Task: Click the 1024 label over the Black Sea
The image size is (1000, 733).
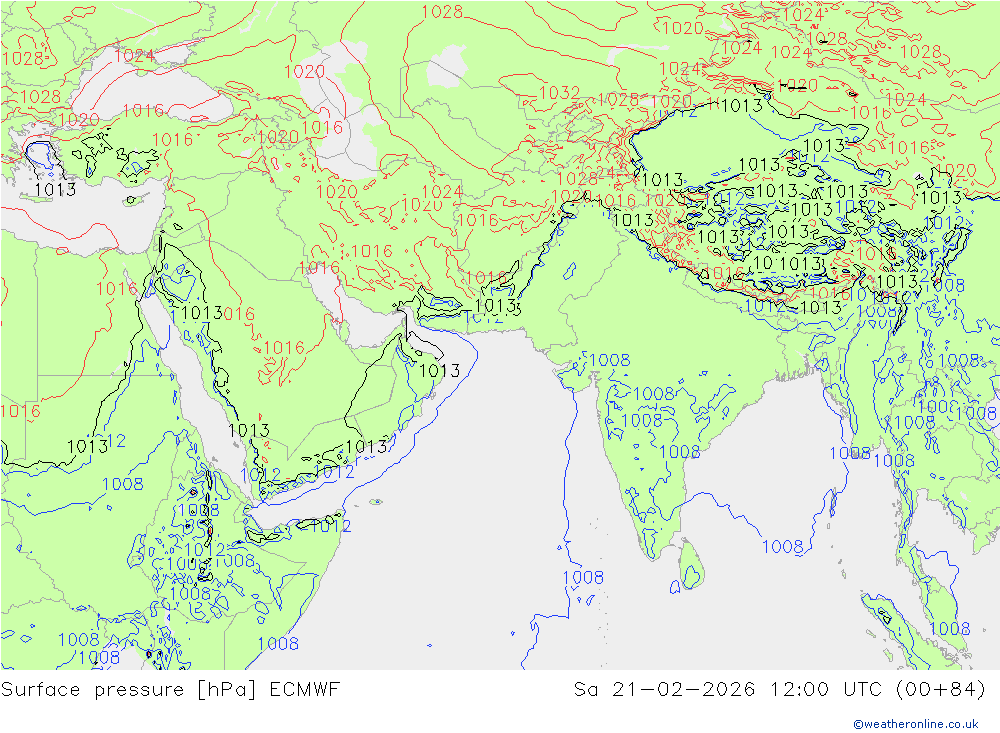Action: [x=134, y=56]
